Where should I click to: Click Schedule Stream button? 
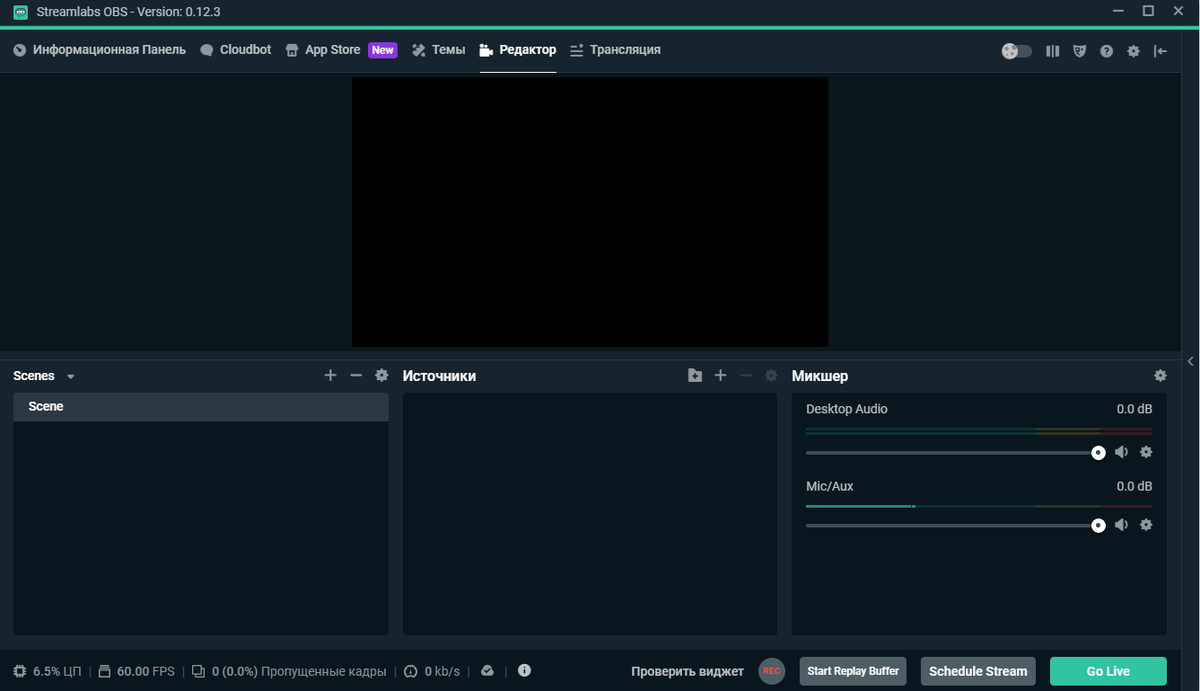coord(978,671)
